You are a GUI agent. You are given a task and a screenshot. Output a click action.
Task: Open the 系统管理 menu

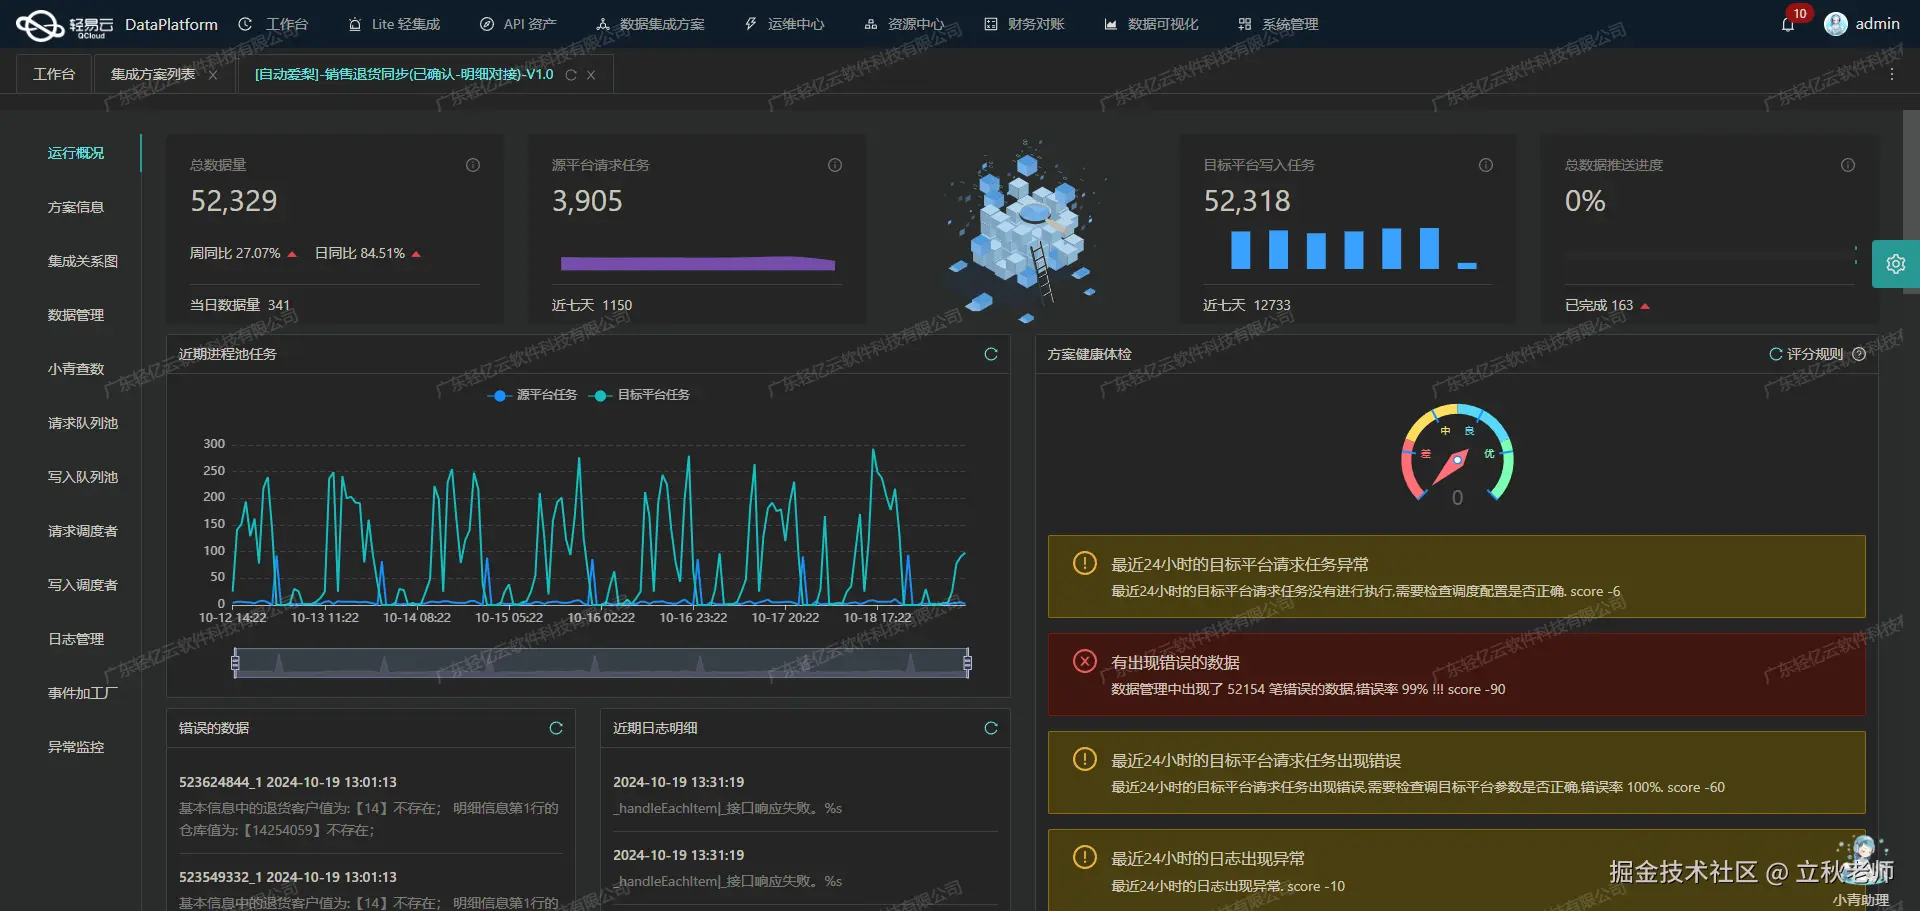tap(1278, 24)
